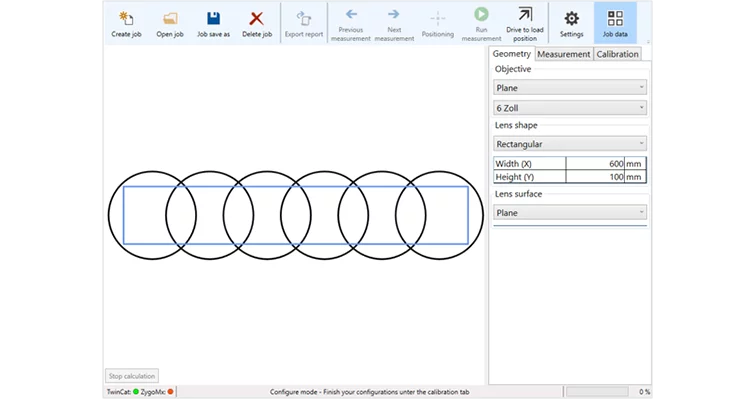Open the Objective Plane dropdown

(570, 88)
